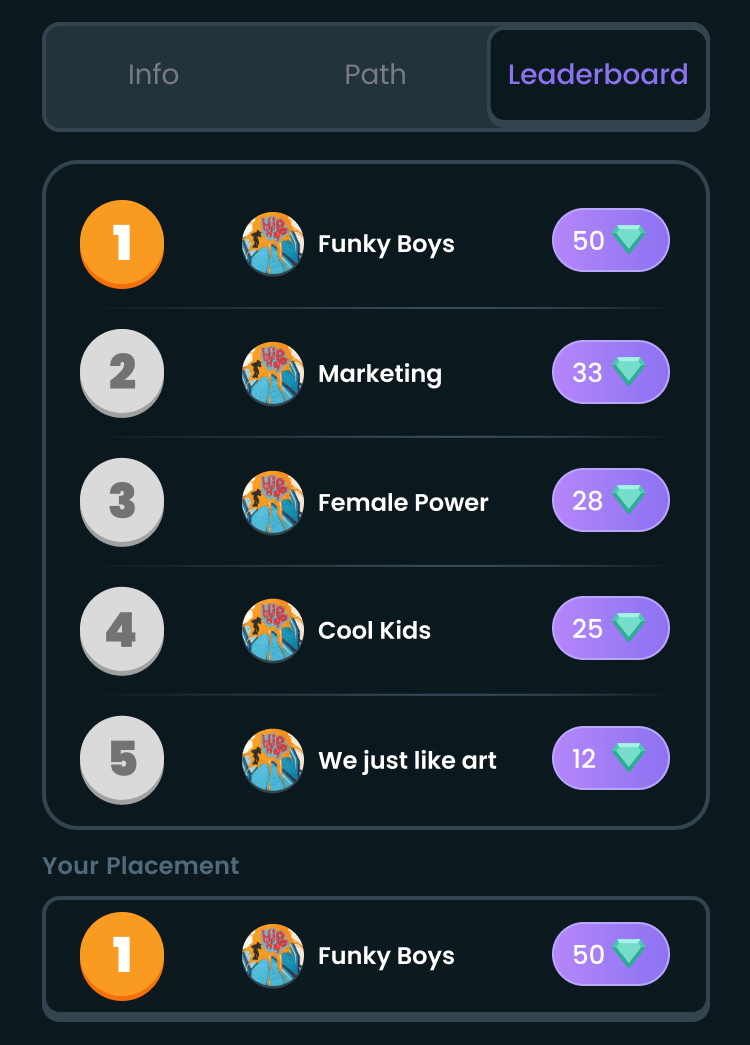Click the grey rank 2 badge
This screenshot has height=1045, width=750.
[122, 373]
